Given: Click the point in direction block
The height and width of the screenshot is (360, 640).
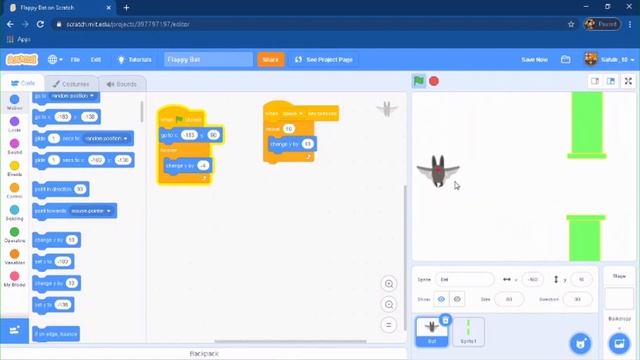Looking at the screenshot, I should (x=60, y=189).
